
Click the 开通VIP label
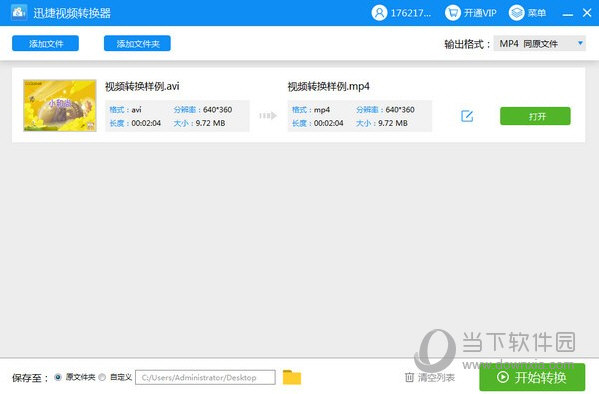[480, 13]
